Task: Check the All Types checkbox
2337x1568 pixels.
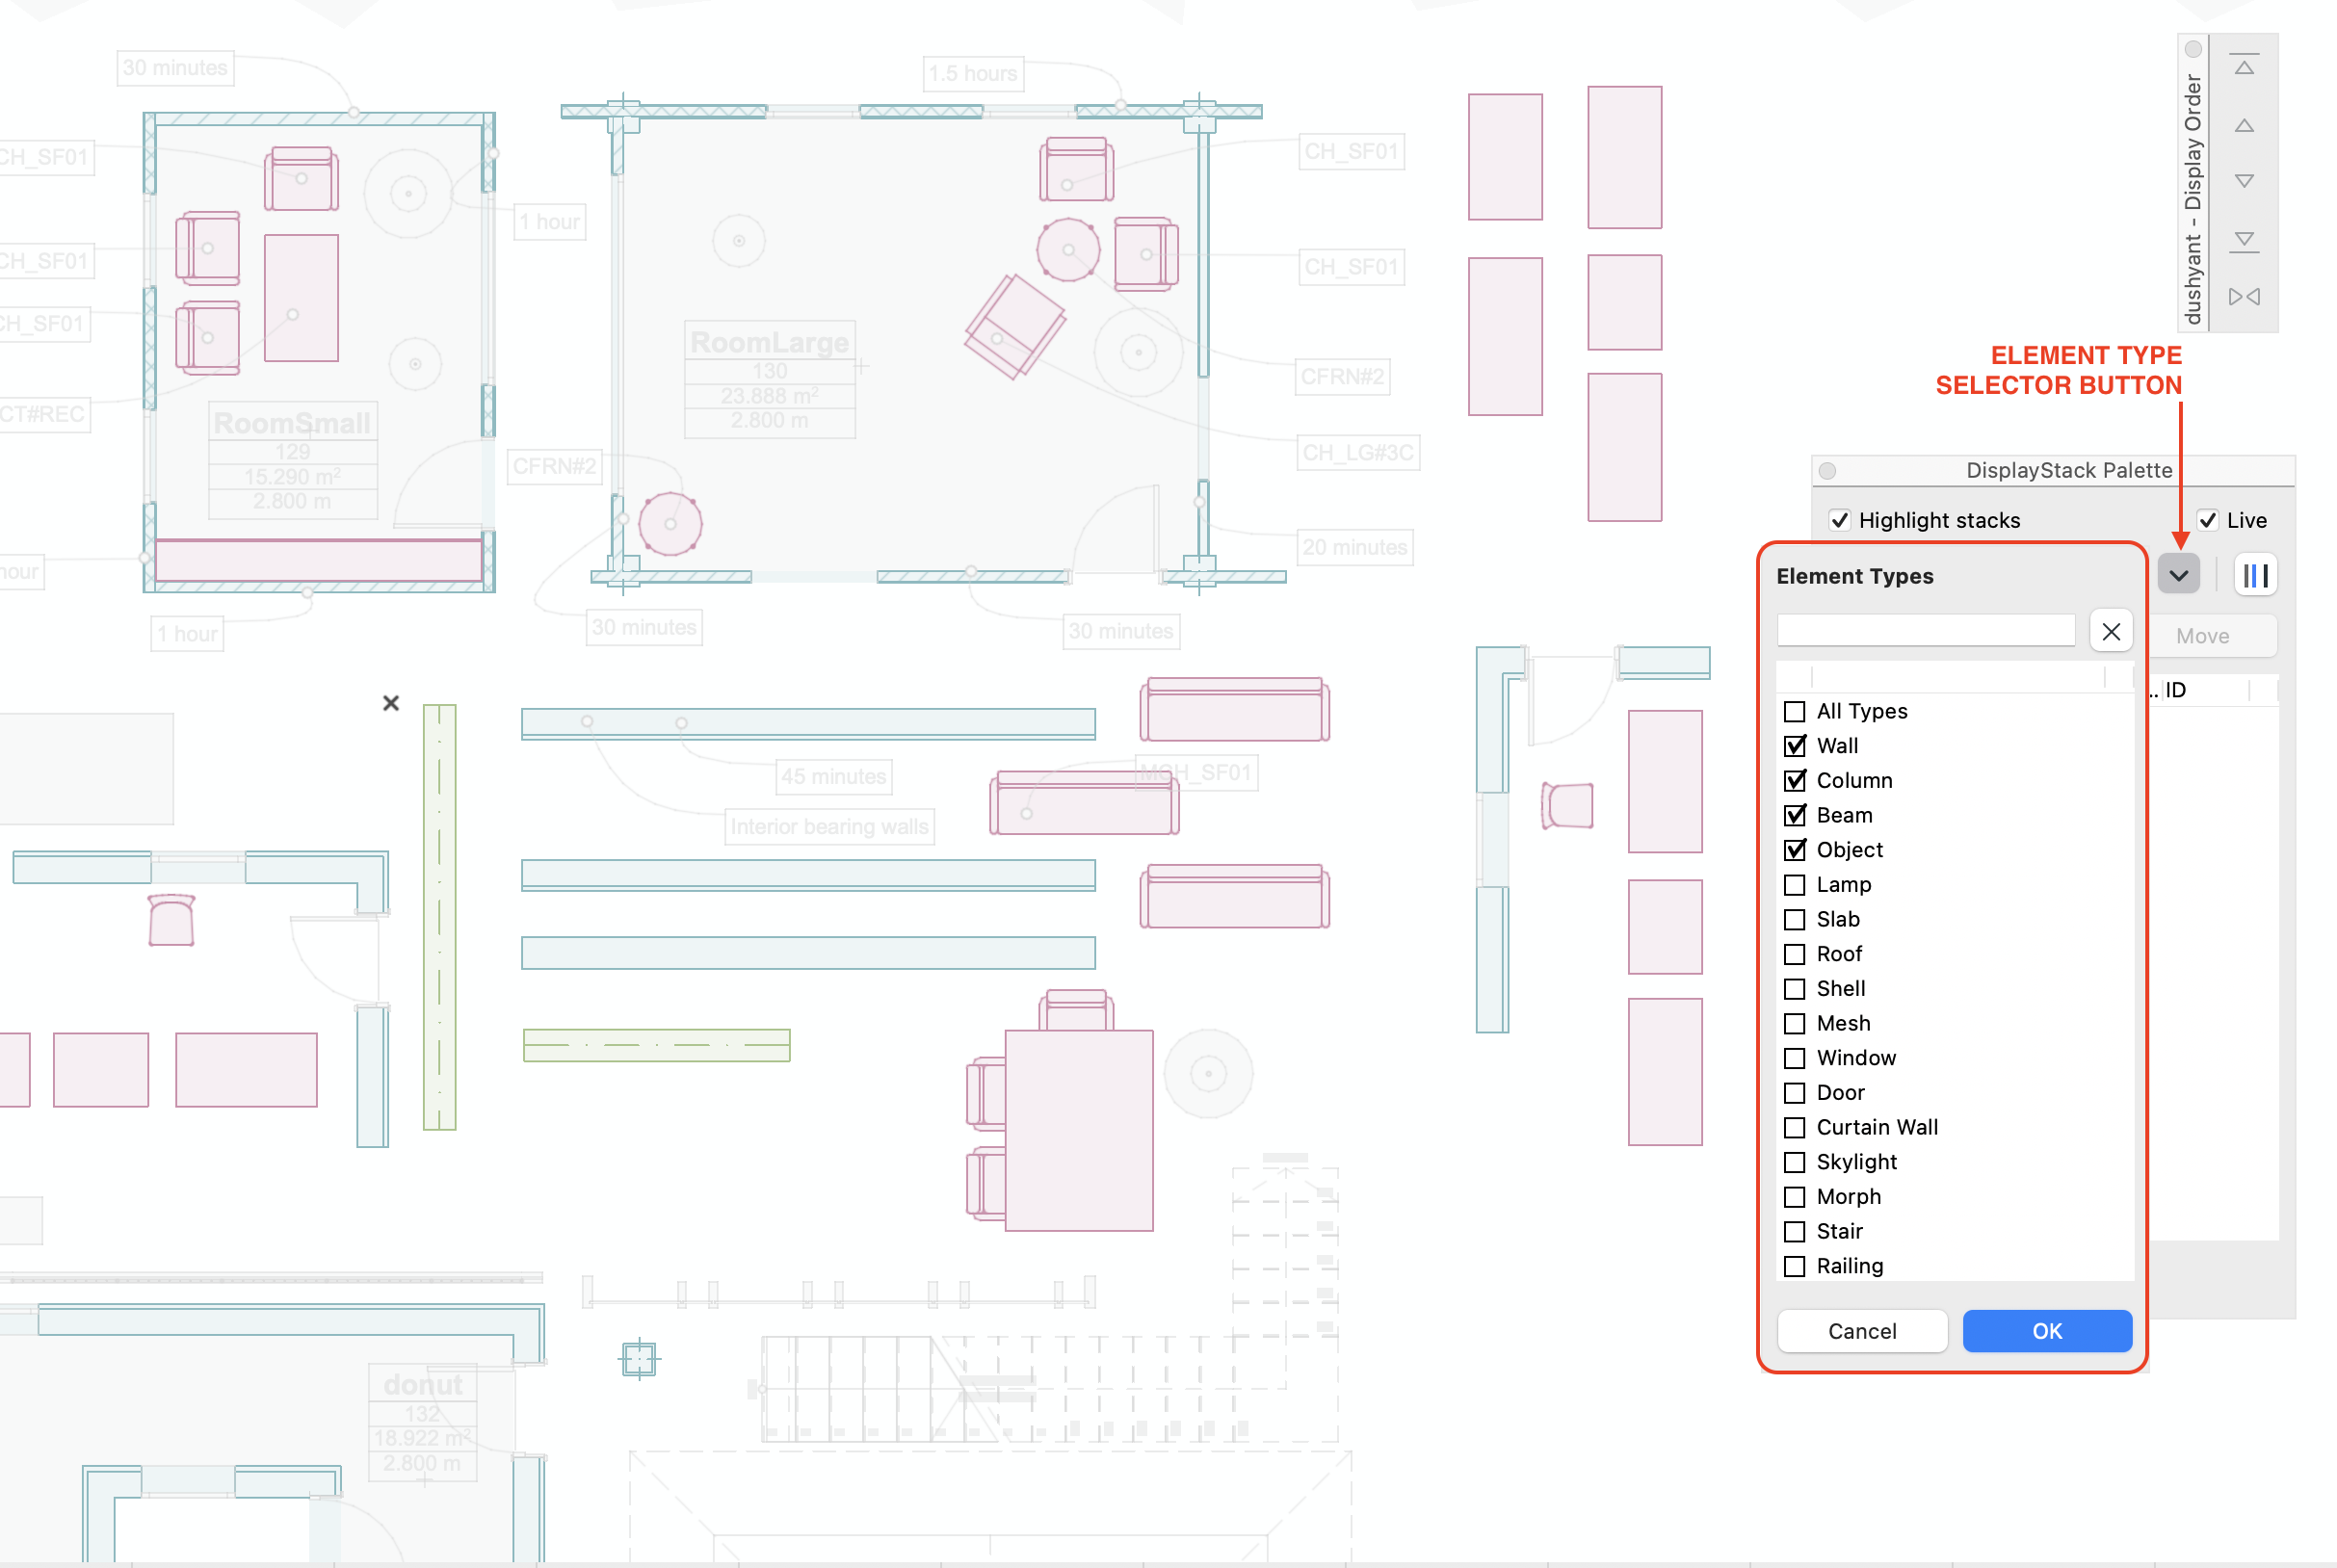Action: point(1795,712)
